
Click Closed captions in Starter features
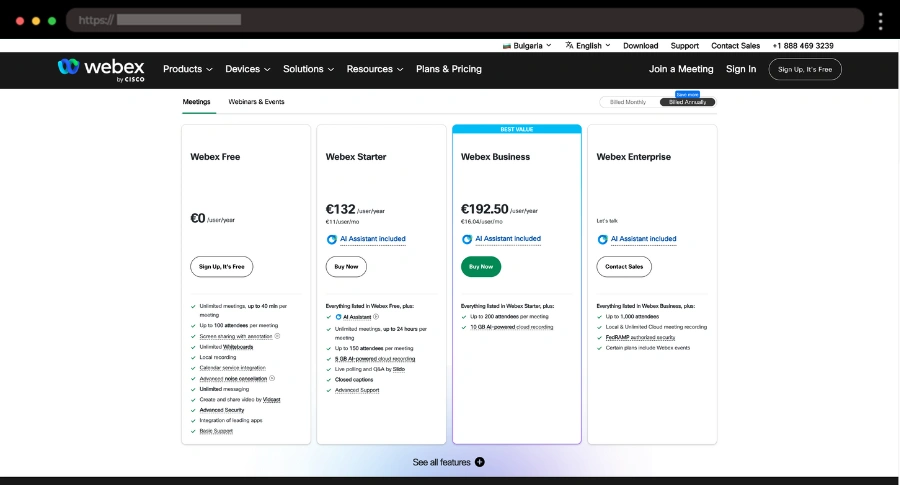(354, 379)
